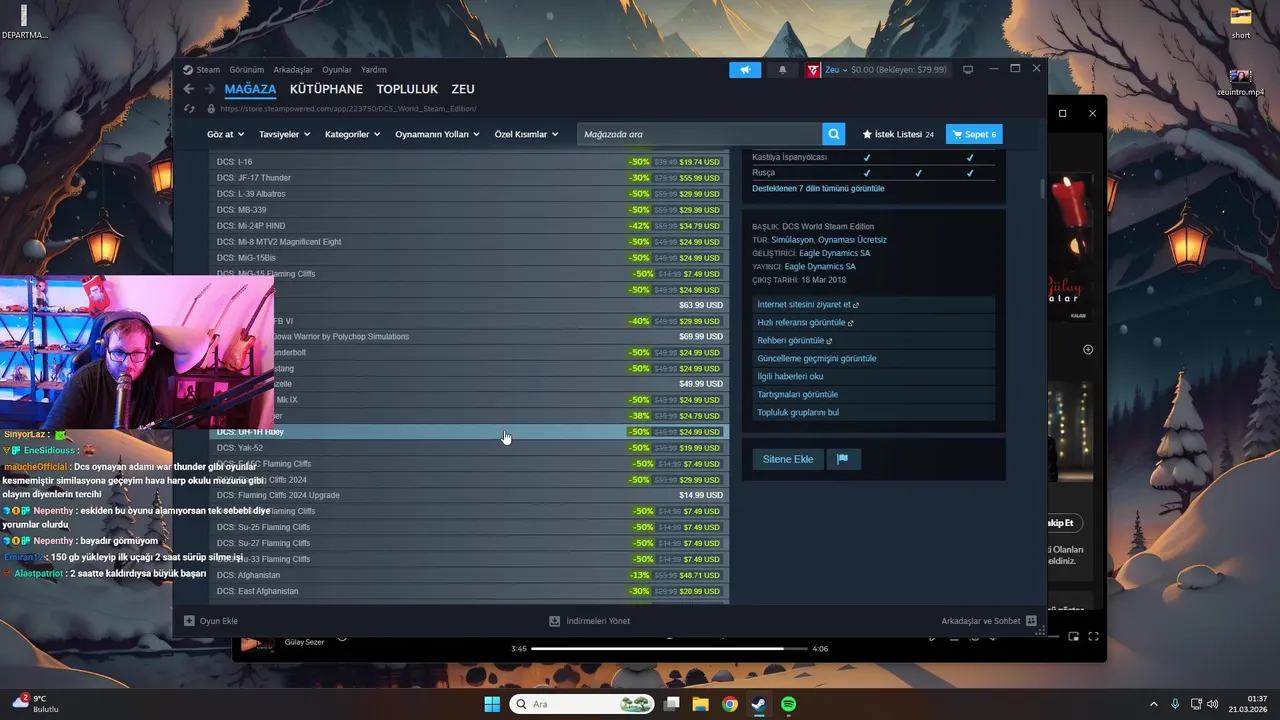Open Güncelleme geçmişini görüntüle link
Image resolution: width=1280 pixels, height=720 pixels.
pyautogui.click(x=817, y=359)
